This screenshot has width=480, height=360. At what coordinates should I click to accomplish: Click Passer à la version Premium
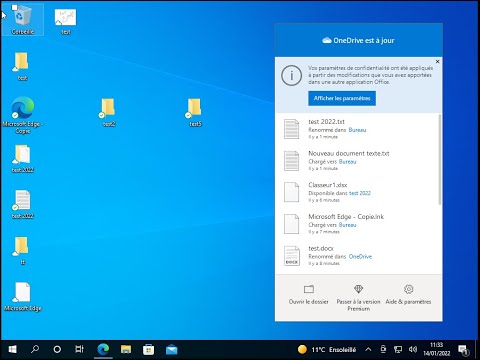pos(358,298)
